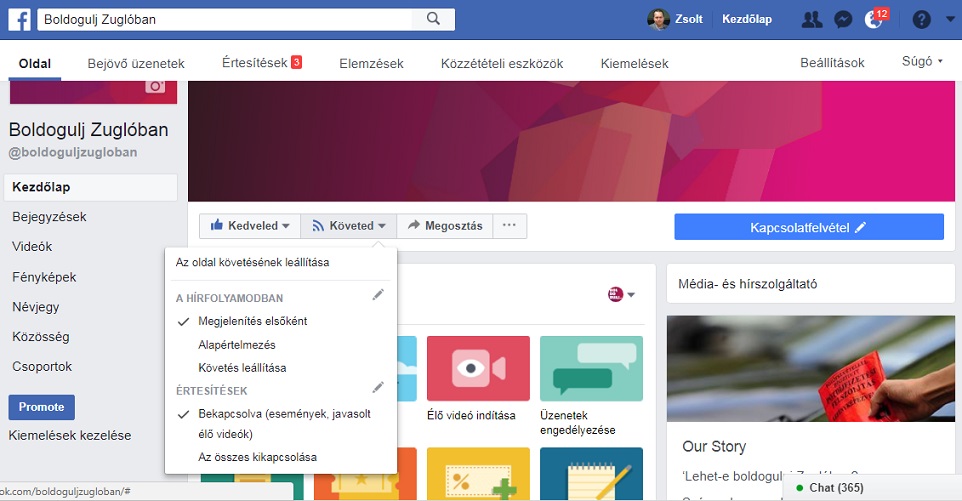Choose Az oldal követésének leállítása
The image size is (962, 501).
pyautogui.click(x=252, y=262)
